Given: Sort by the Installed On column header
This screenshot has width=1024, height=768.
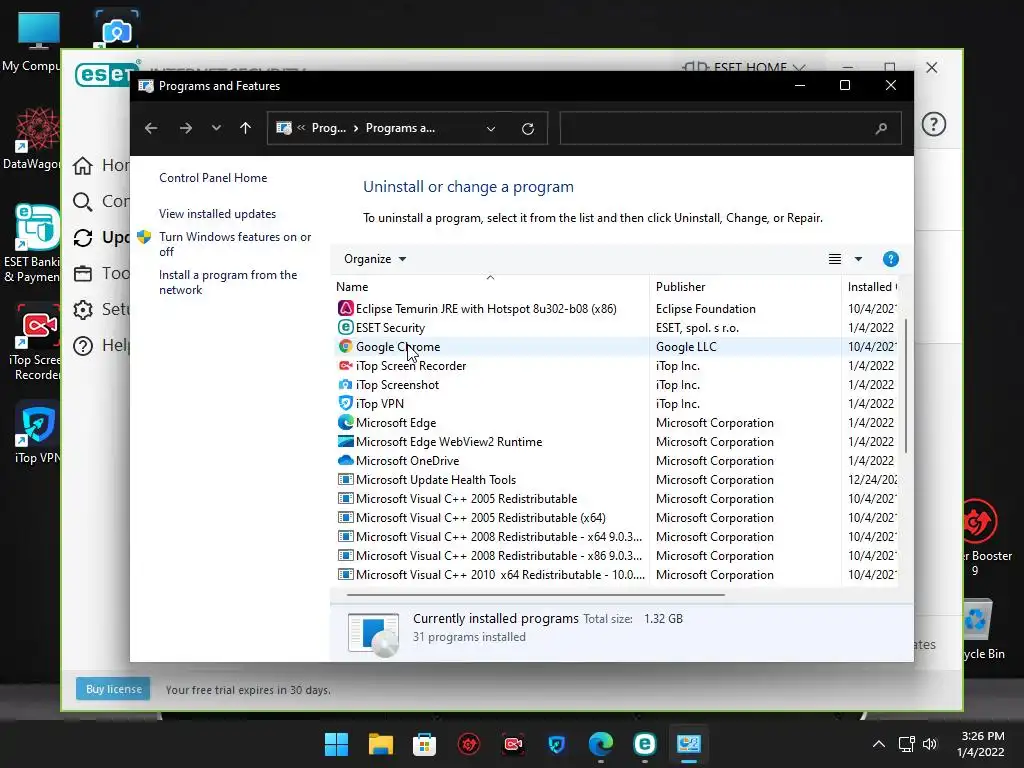Looking at the screenshot, I should click(x=872, y=287).
